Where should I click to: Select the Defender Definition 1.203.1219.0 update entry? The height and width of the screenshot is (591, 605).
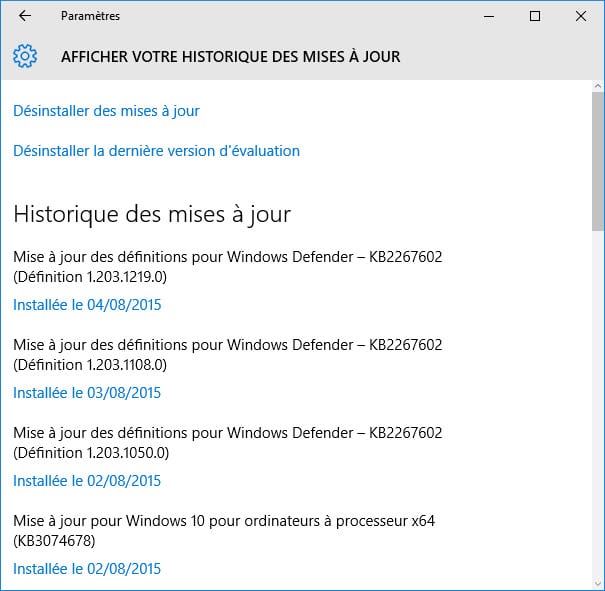[227, 267]
